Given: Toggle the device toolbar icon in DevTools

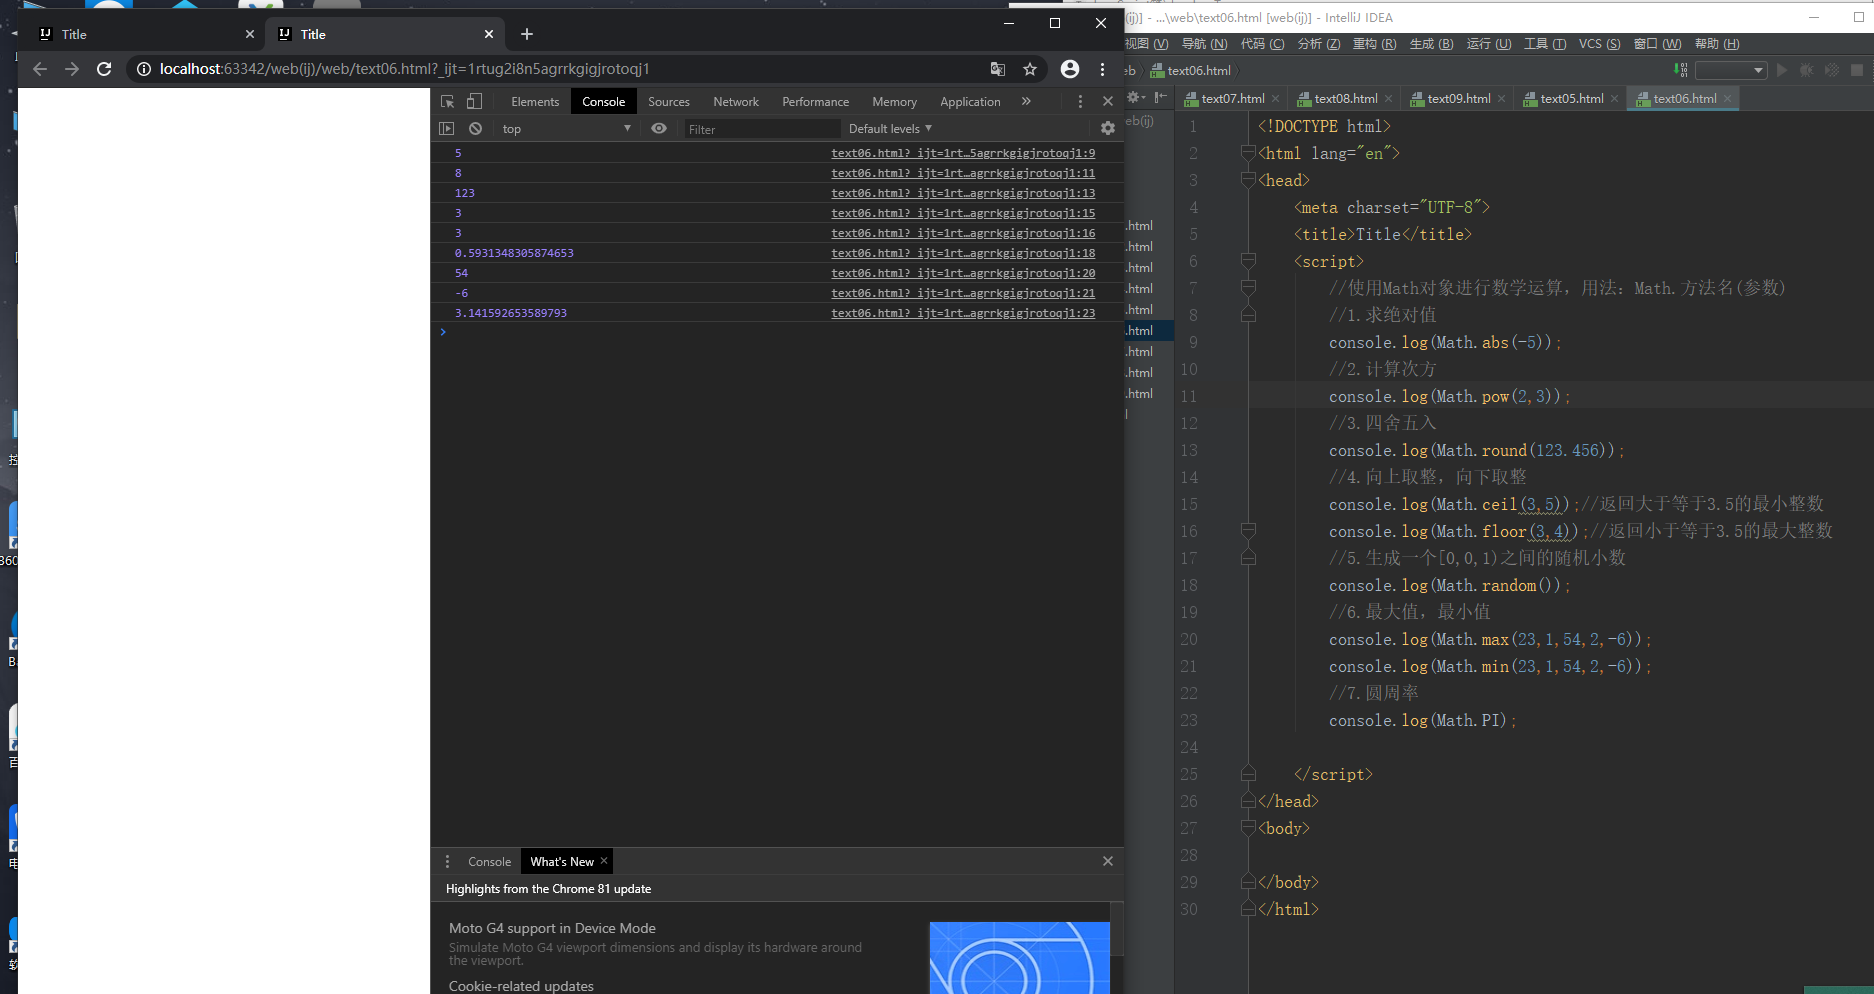Looking at the screenshot, I should [475, 101].
